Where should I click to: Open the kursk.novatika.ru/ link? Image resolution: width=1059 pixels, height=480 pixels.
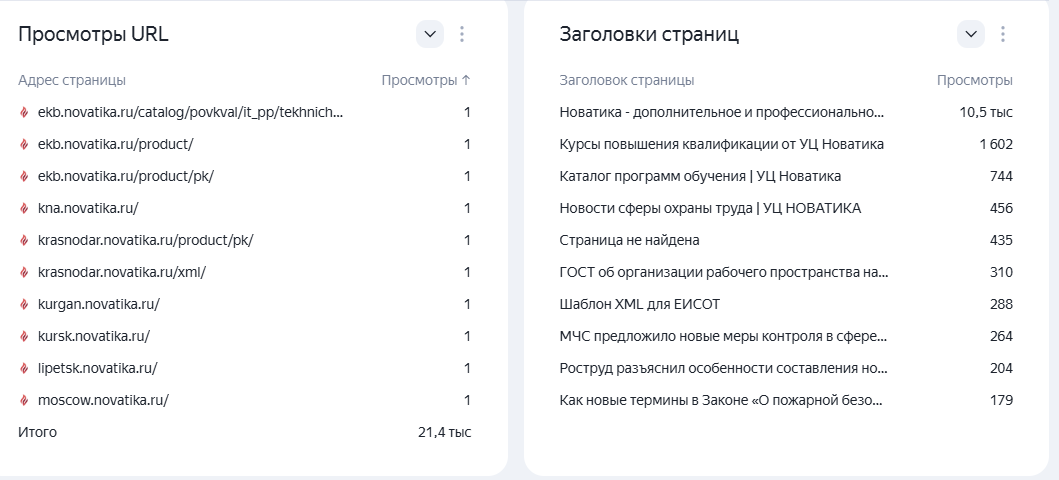[x=94, y=336]
